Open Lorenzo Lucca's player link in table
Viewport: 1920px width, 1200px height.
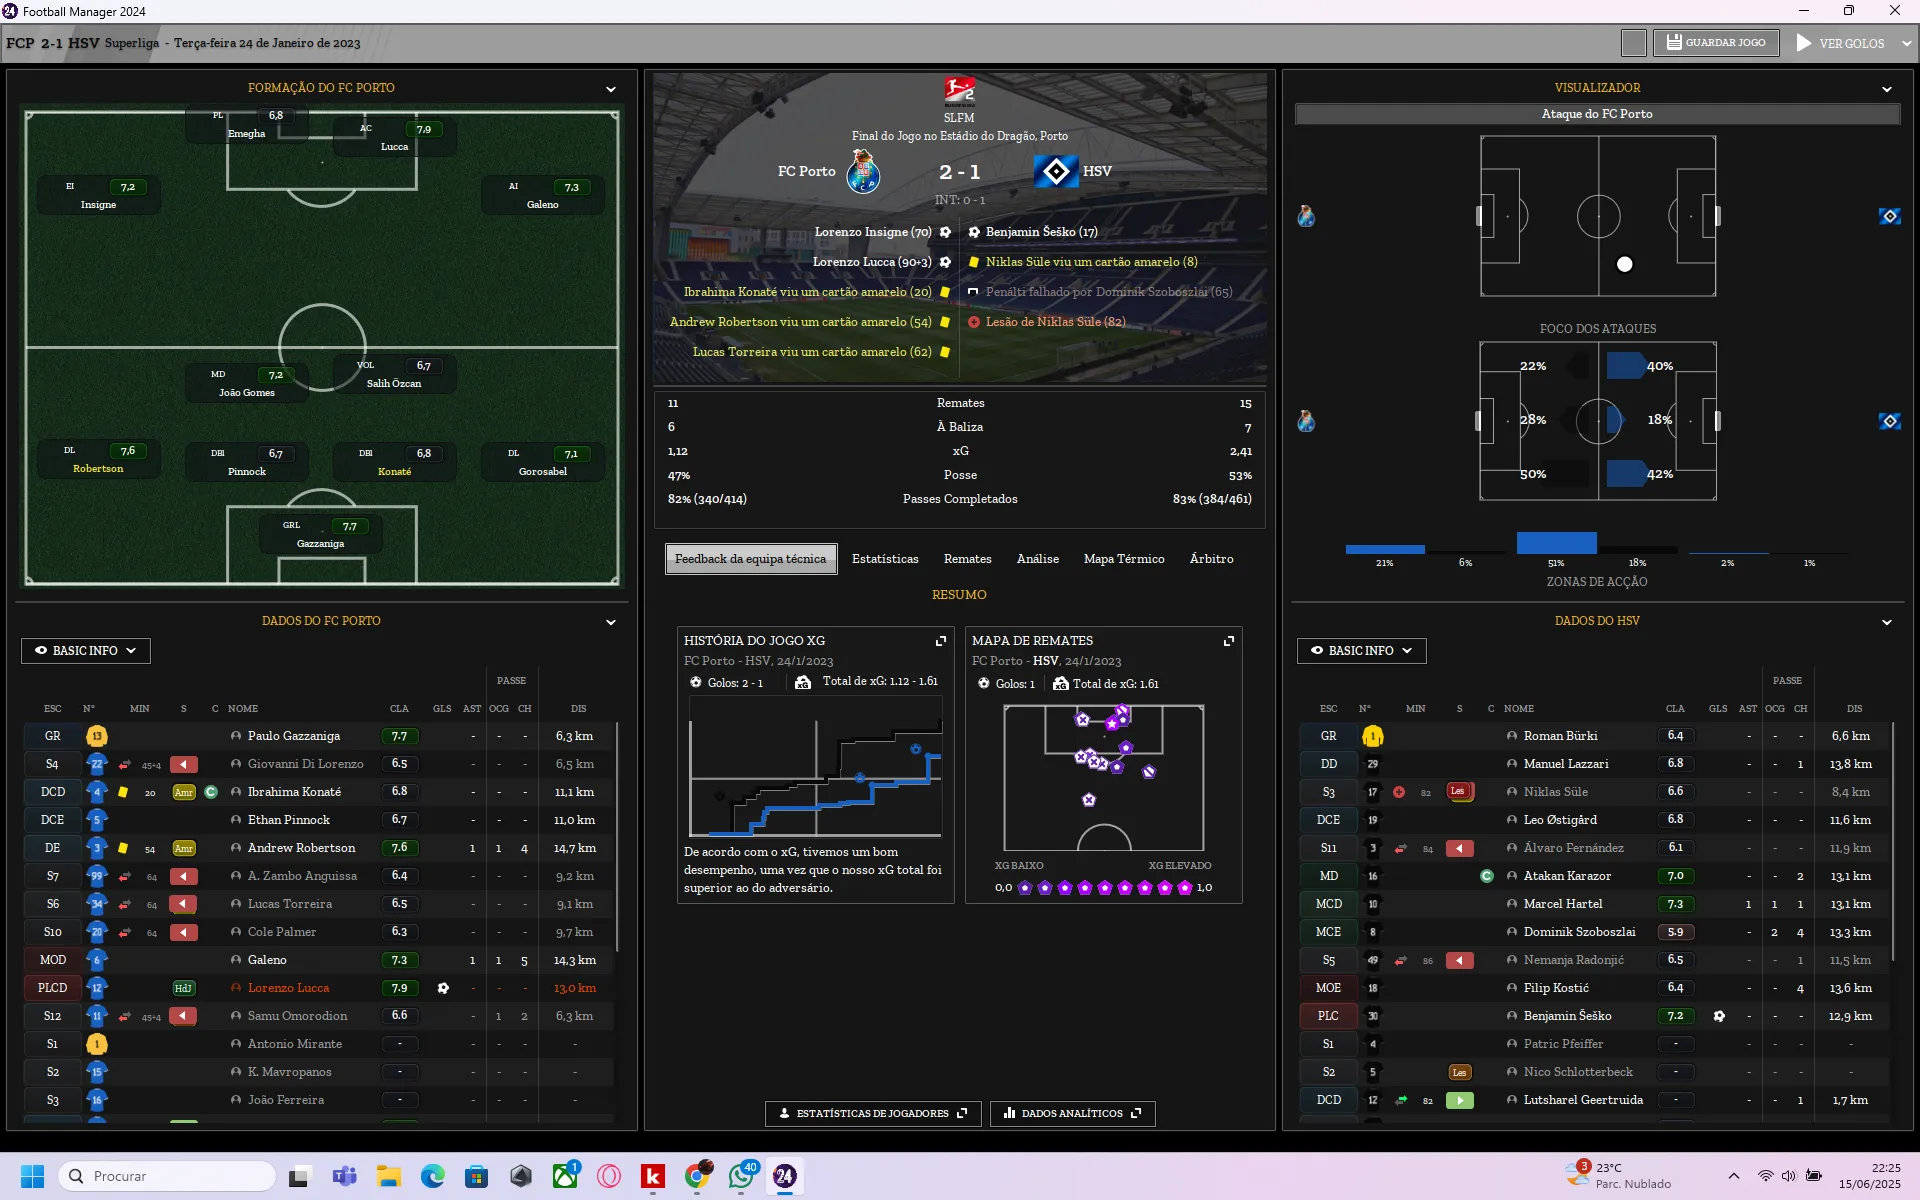click(x=288, y=989)
